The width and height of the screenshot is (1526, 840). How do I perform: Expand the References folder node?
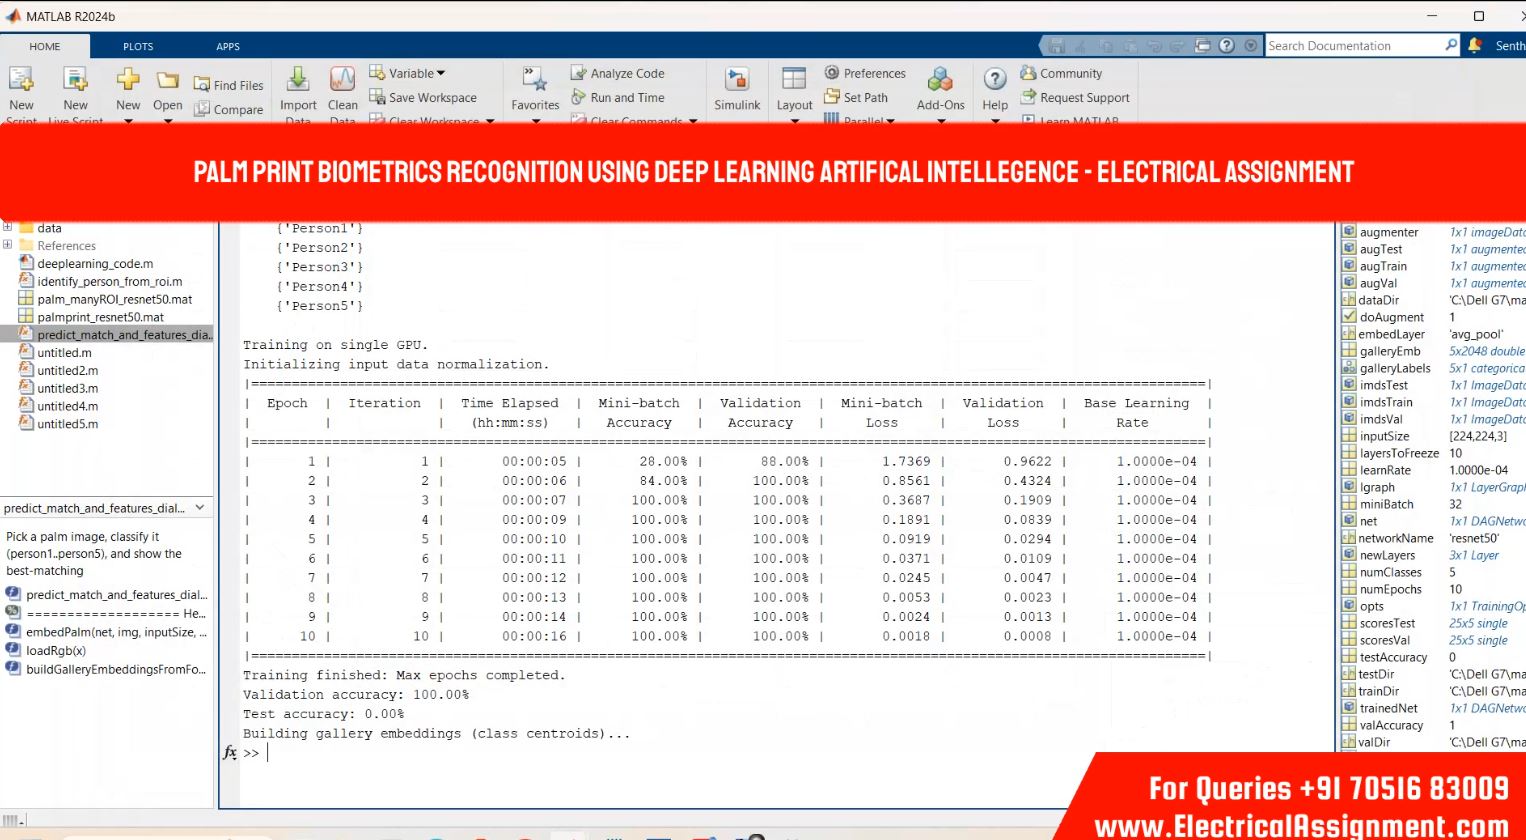[8, 245]
